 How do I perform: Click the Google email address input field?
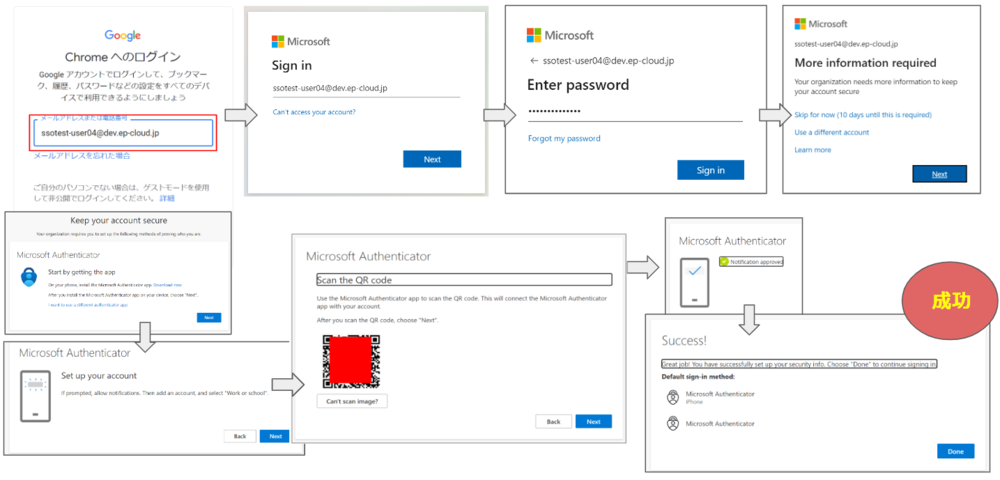coord(122,132)
